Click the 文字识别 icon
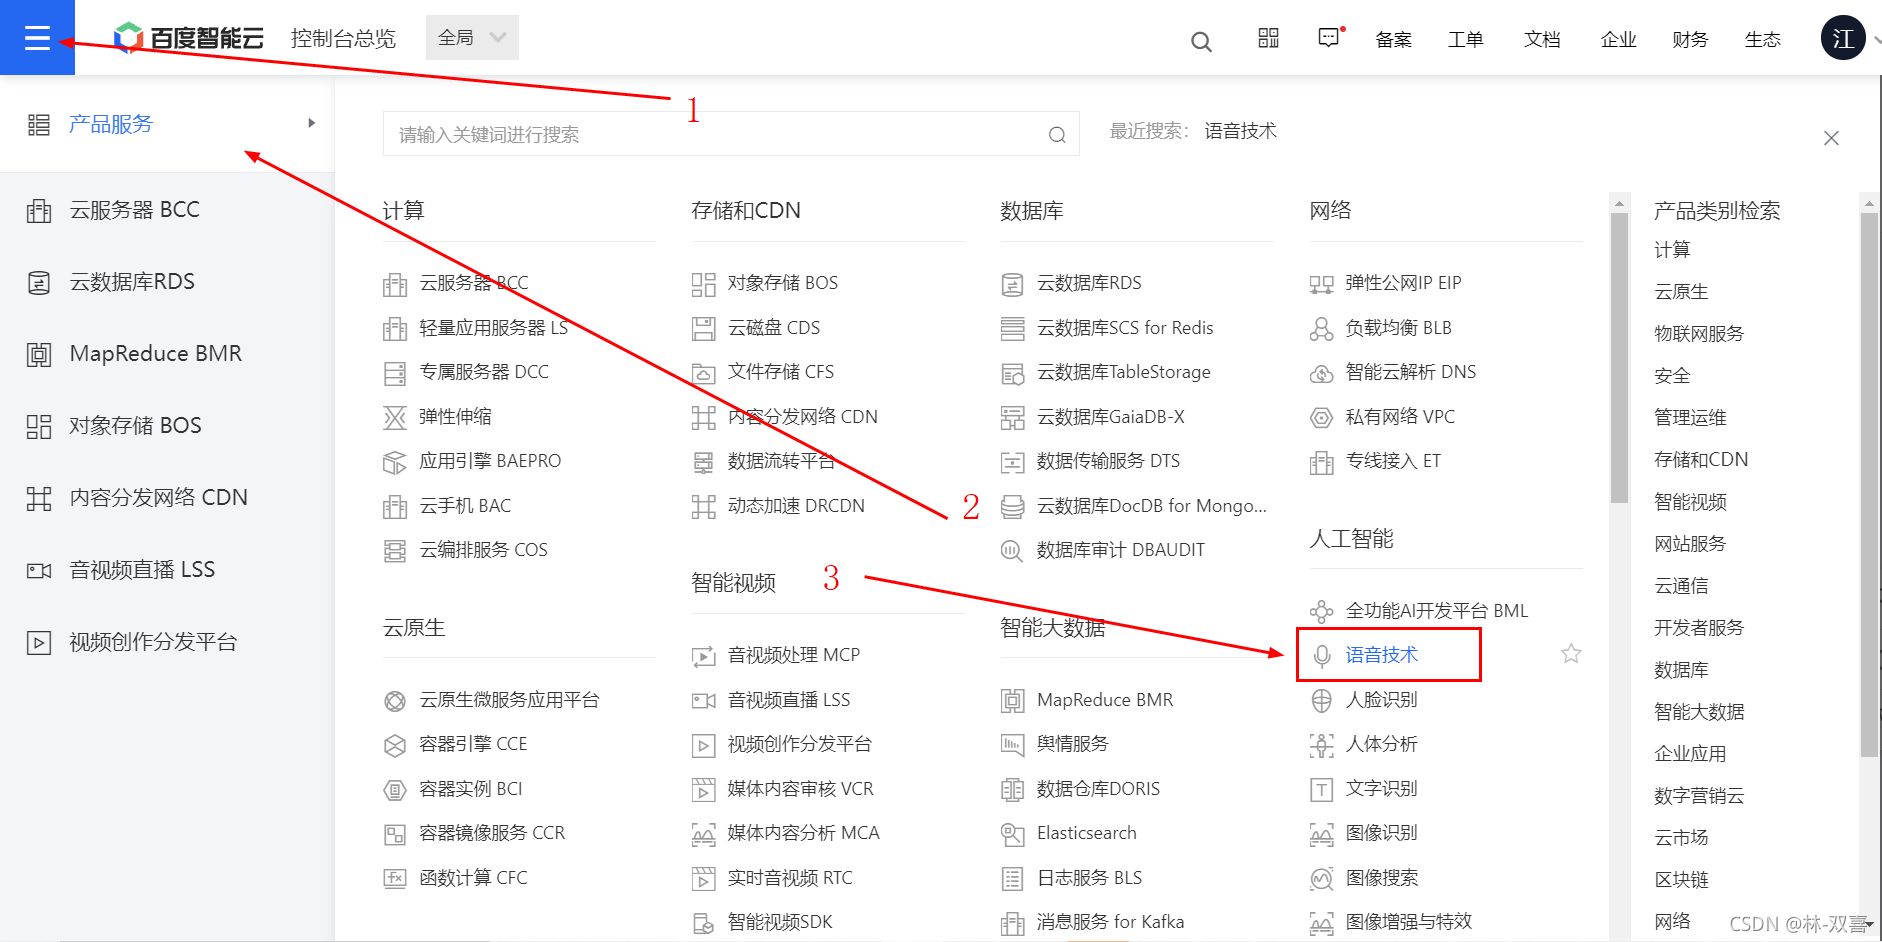Image resolution: width=1882 pixels, height=942 pixels. click(x=1321, y=790)
